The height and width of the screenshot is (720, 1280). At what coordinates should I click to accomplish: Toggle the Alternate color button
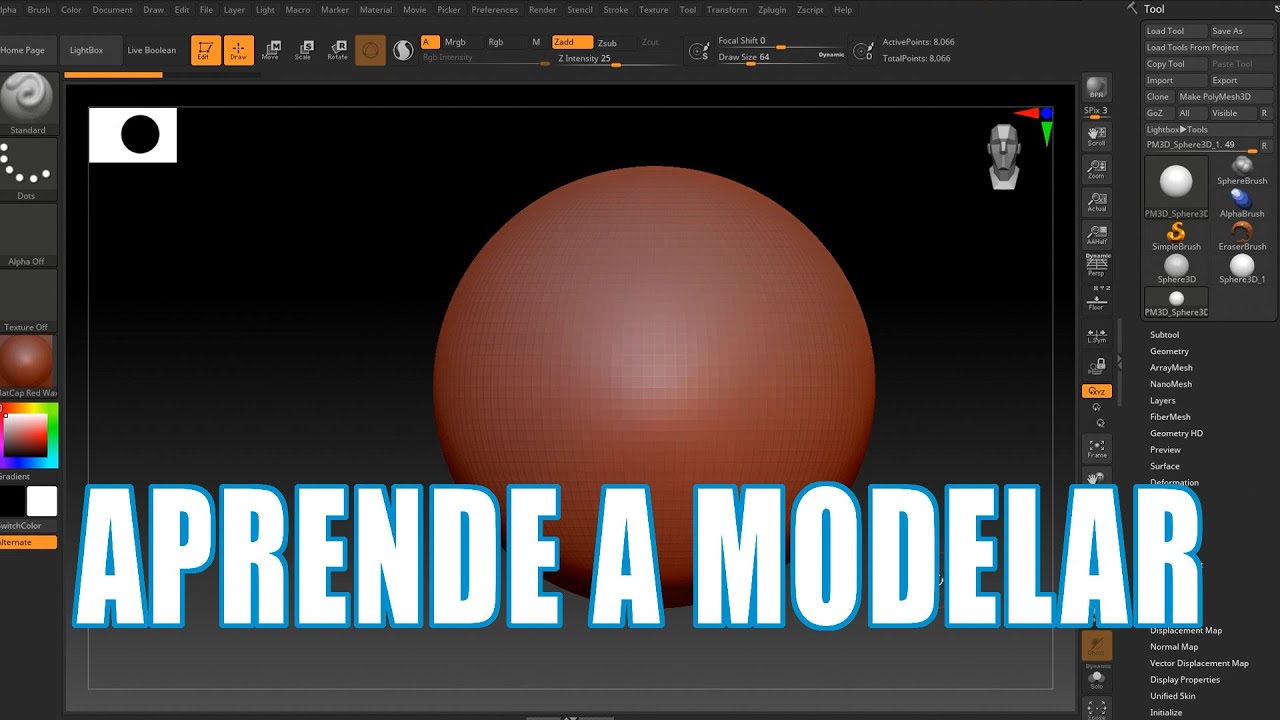pyautogui.click(x=28, y=542)
